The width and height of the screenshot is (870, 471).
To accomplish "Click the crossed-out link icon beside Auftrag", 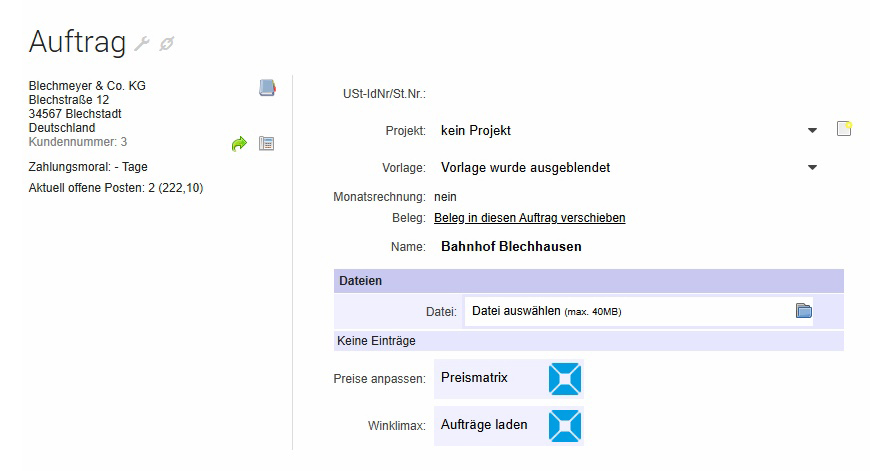I will (167, 44).
